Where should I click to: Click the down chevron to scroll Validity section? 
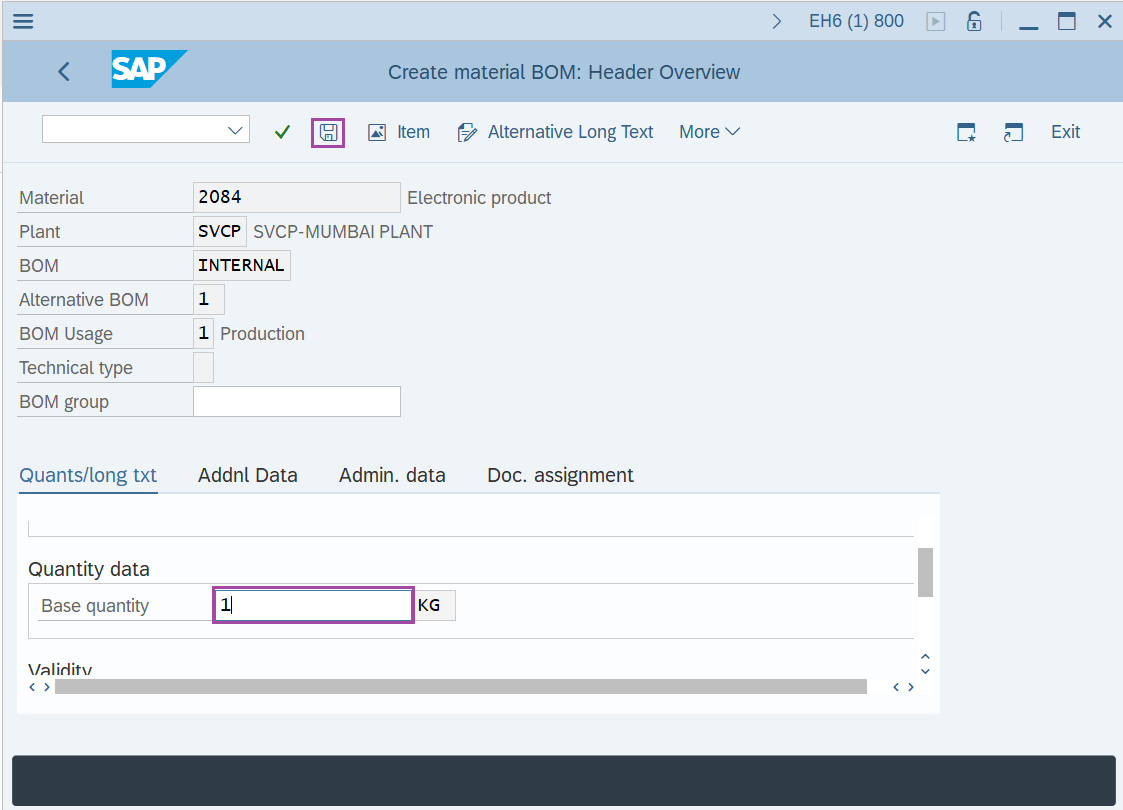(924, 671)
